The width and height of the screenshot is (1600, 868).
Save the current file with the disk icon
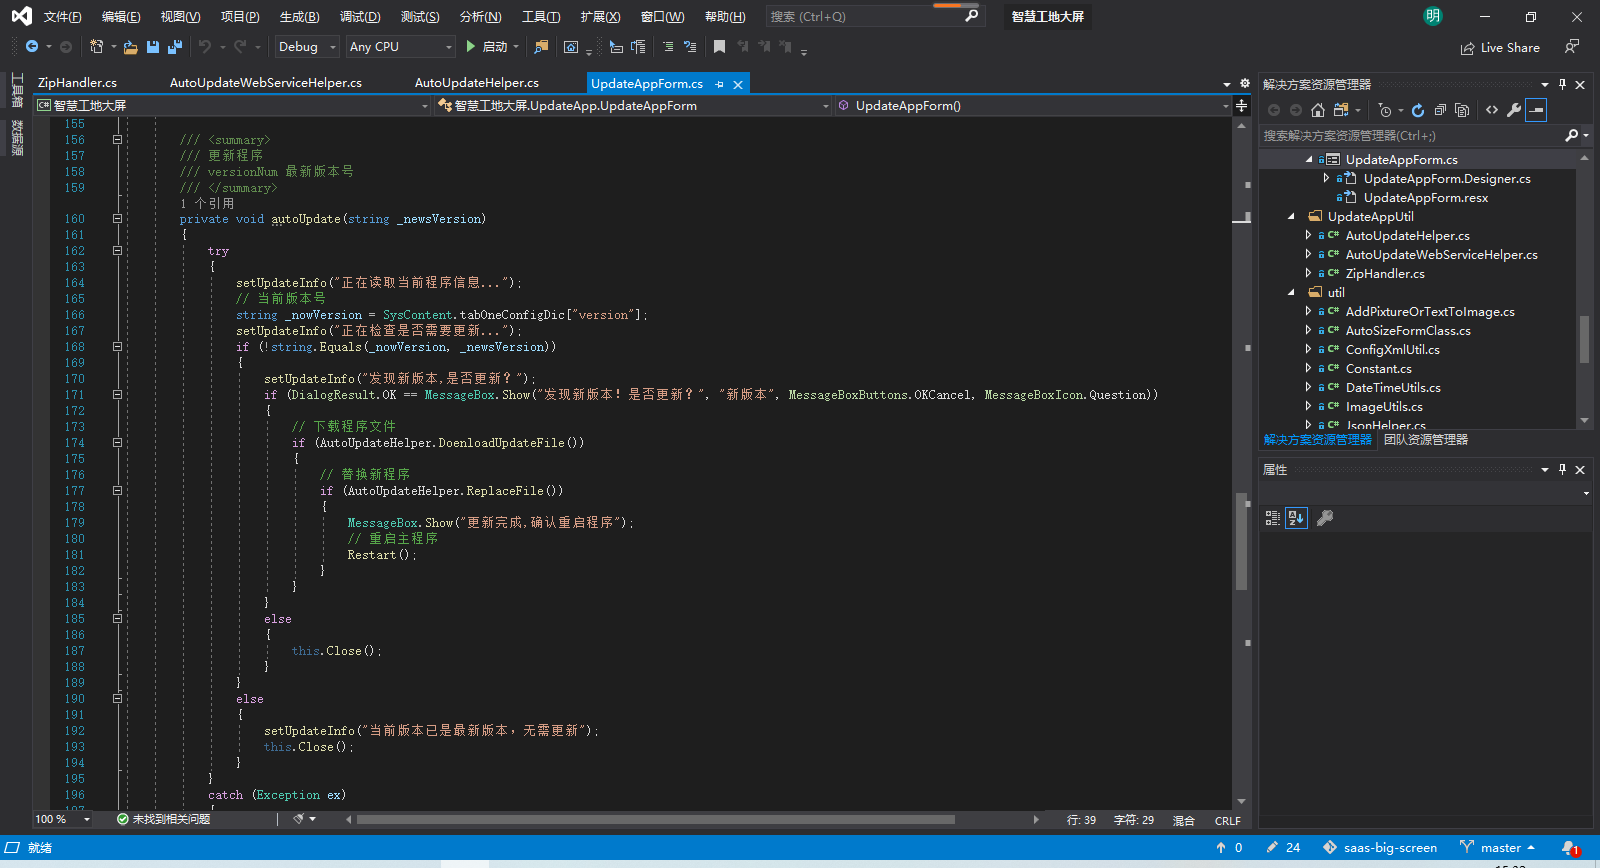click(x=153, y=47)
